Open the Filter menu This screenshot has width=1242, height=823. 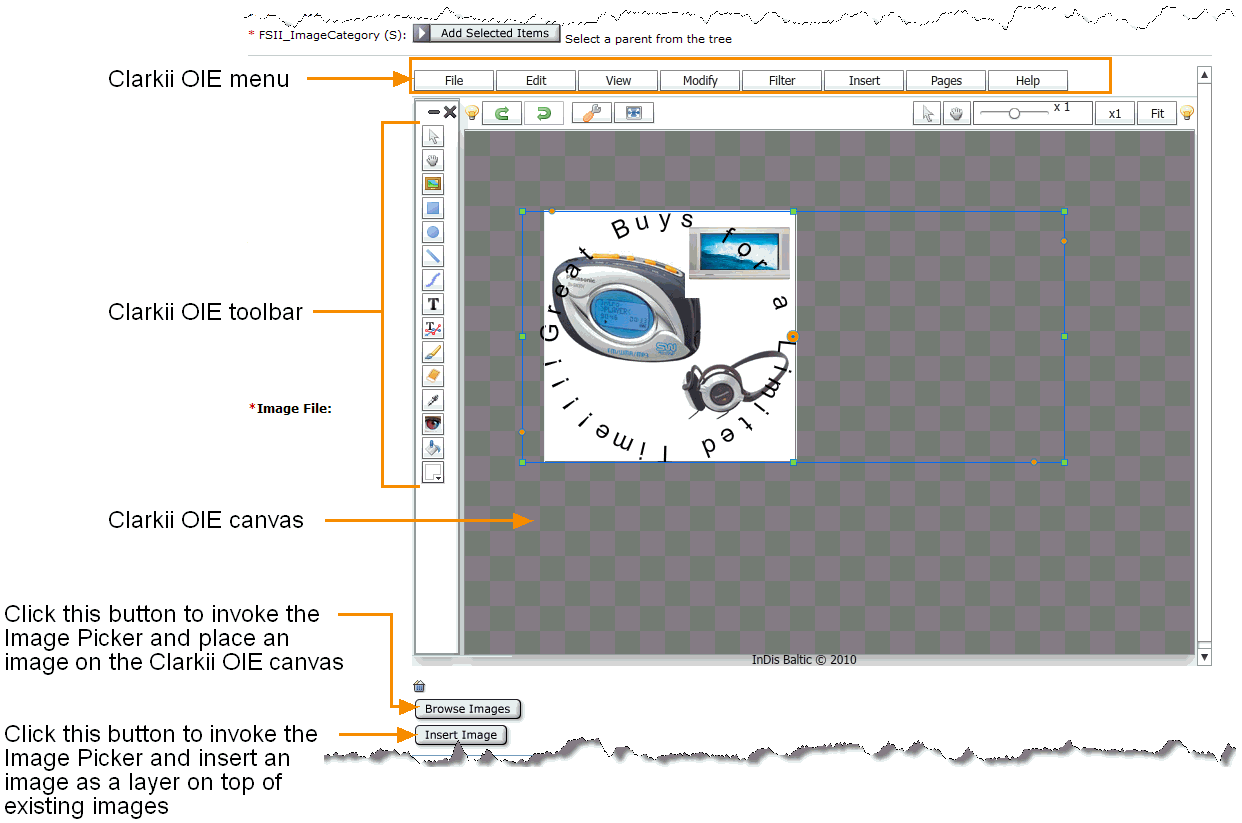tap(782, 81)
